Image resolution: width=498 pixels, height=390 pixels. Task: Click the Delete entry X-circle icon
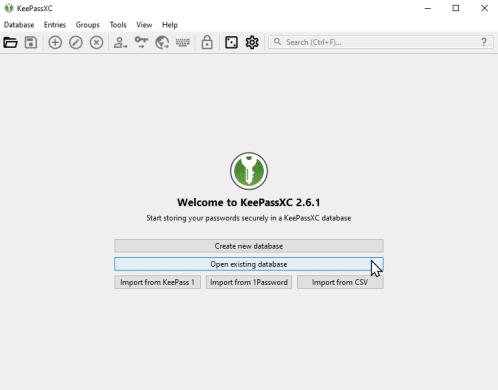(96, 43)
